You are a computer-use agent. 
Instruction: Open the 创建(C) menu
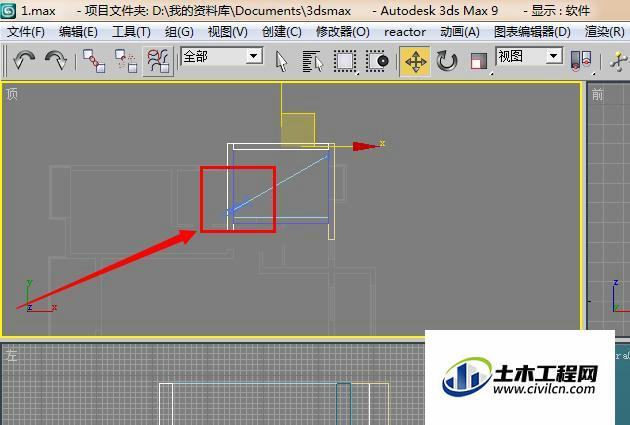282,32
